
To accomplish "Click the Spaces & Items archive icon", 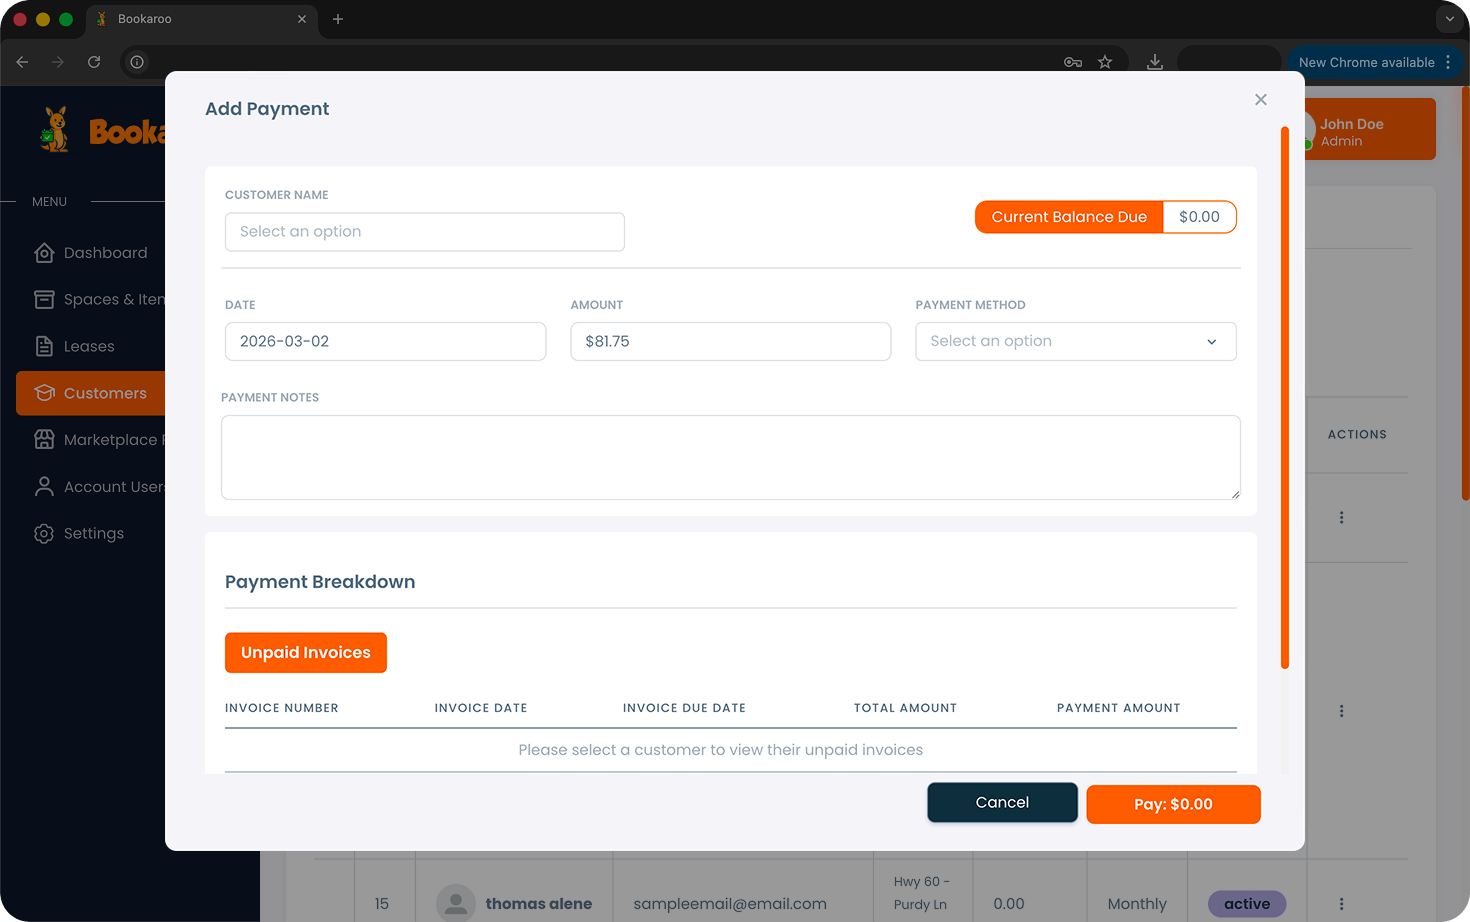I will pyautogui.click(x=44, y=299).
